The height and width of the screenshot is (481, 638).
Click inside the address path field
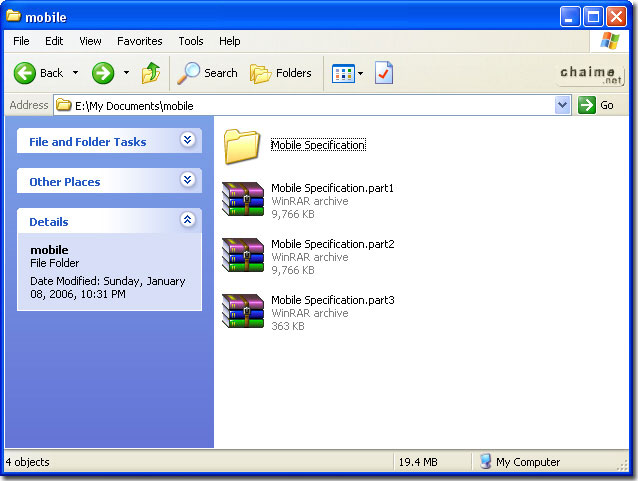[x=300, y=105]
